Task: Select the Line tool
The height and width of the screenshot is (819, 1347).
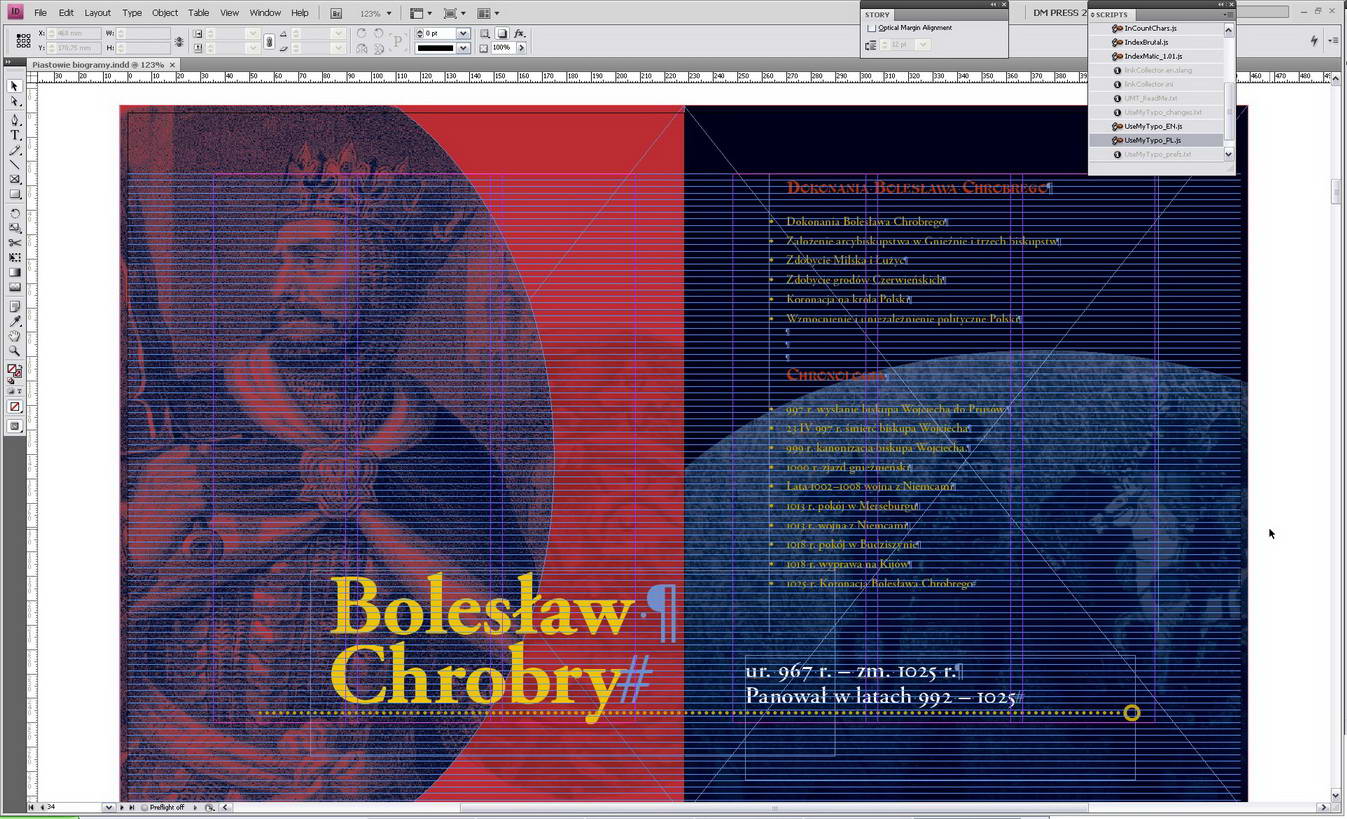Action: point(14,165)
